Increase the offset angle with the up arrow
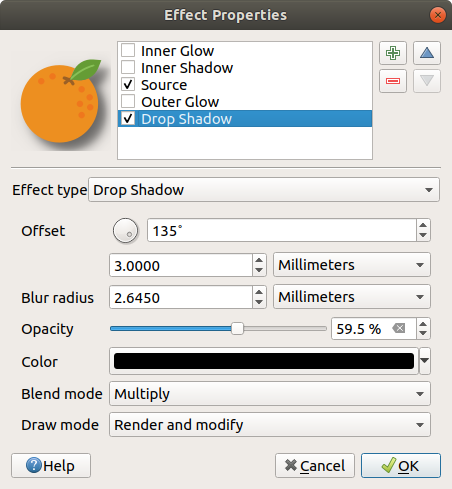This screenshot has height=489, width=452. (x=423, y=225)
